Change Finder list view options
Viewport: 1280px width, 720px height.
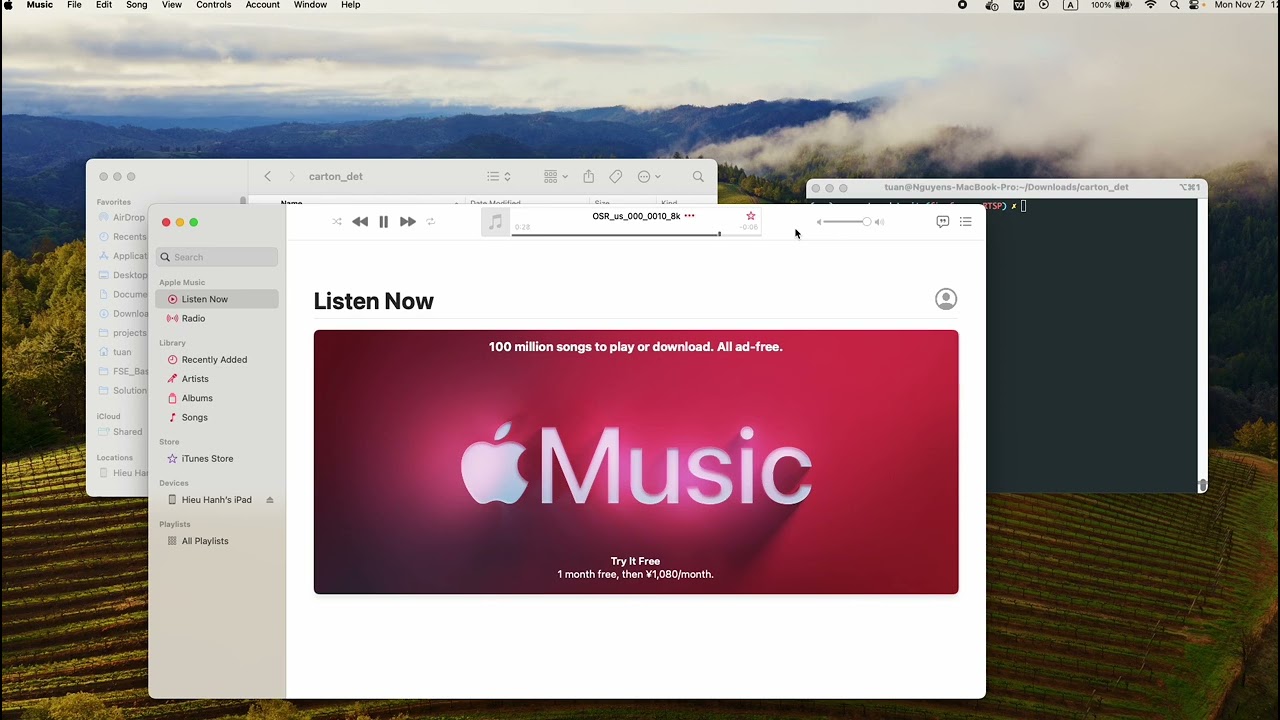tap(499, 177)
